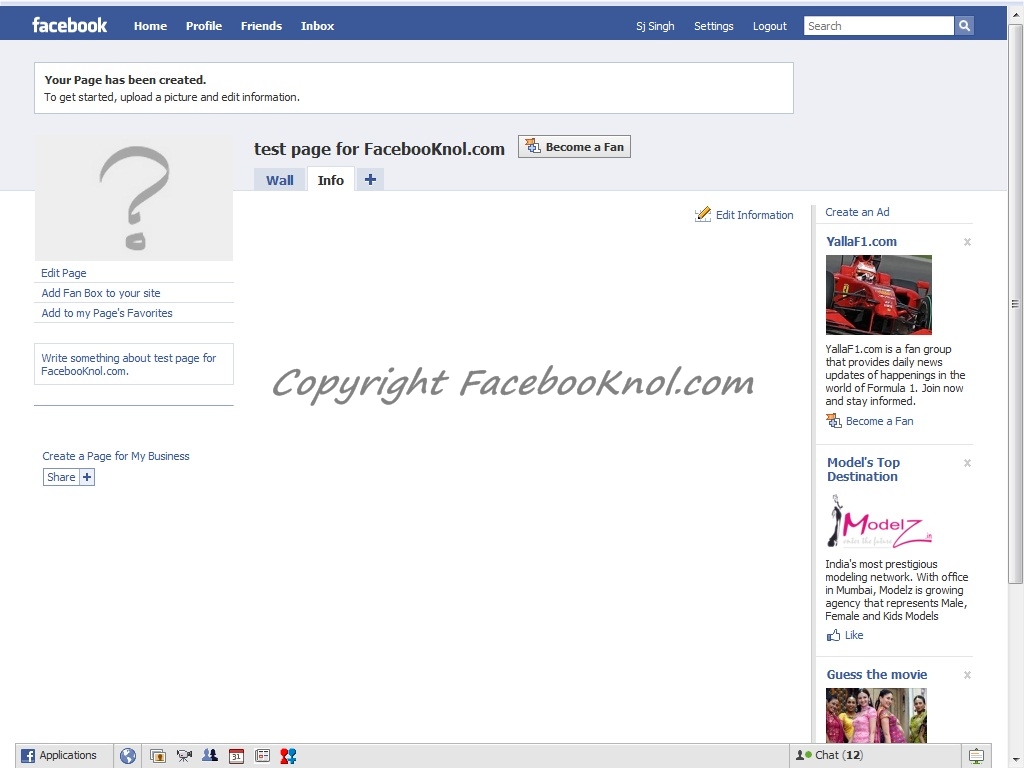Click the Search input field
Screen dimensions: 1024x768
pyautogui.click(x=878, y=25)
